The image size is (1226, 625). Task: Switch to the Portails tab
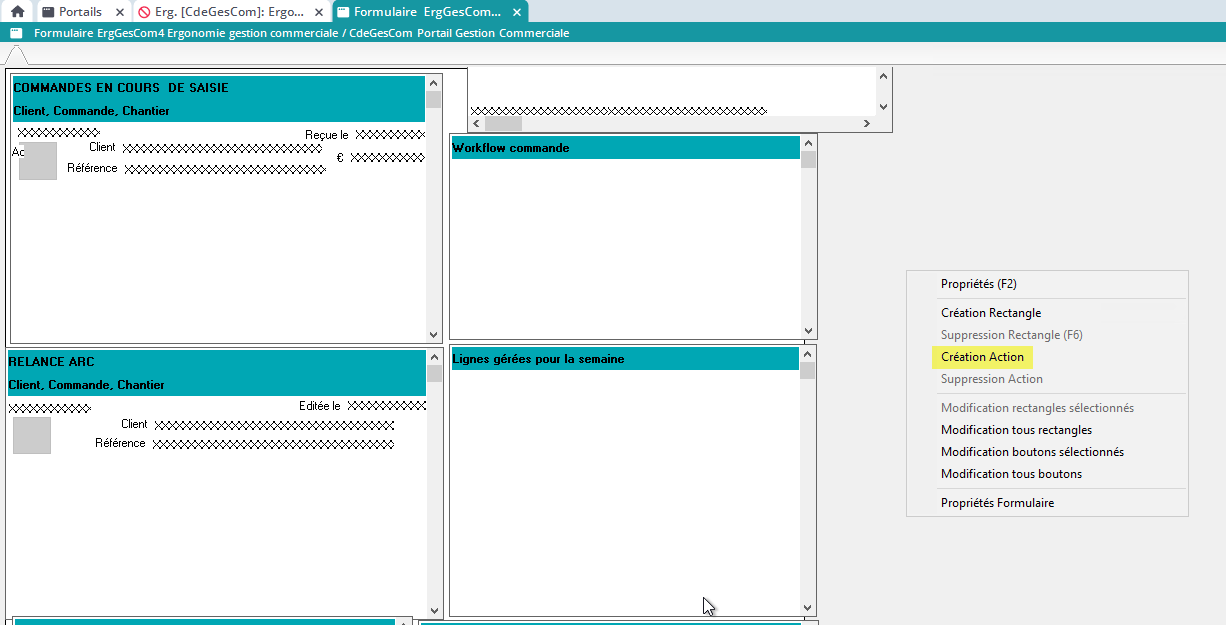tap(80, 12)
